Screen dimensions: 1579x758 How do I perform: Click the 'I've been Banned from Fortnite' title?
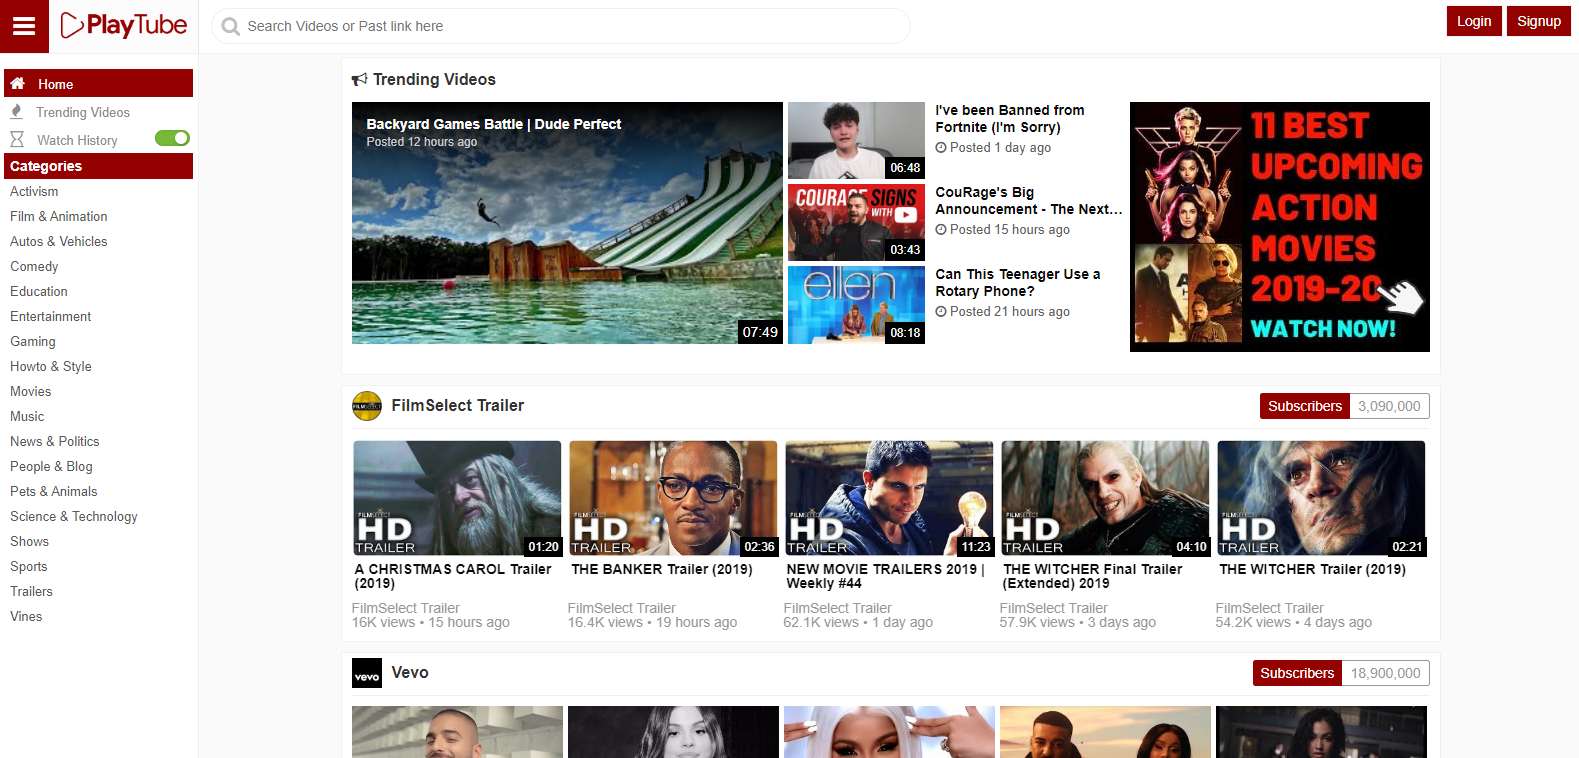click(x=1010, y=119)
